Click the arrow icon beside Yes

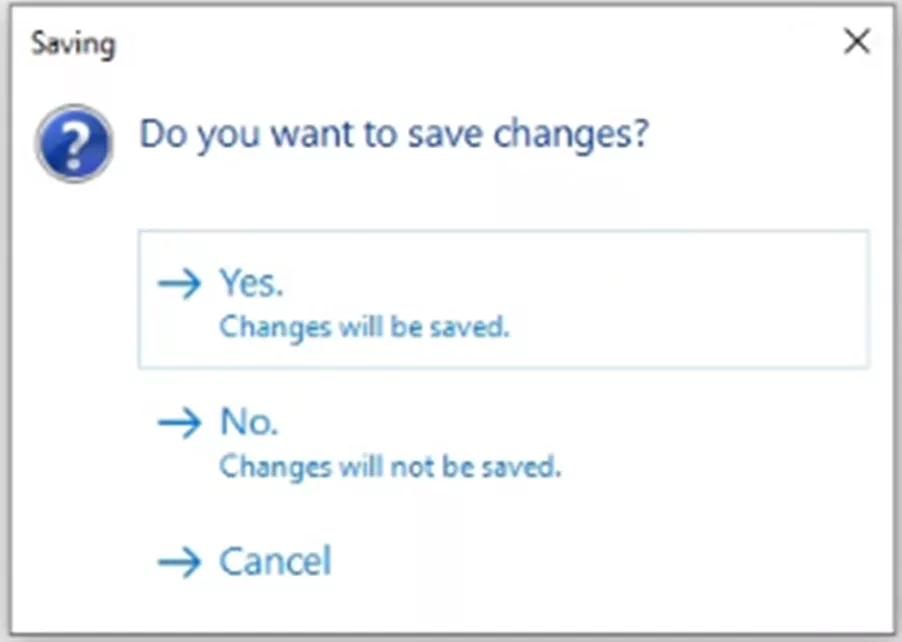[180, 284]
